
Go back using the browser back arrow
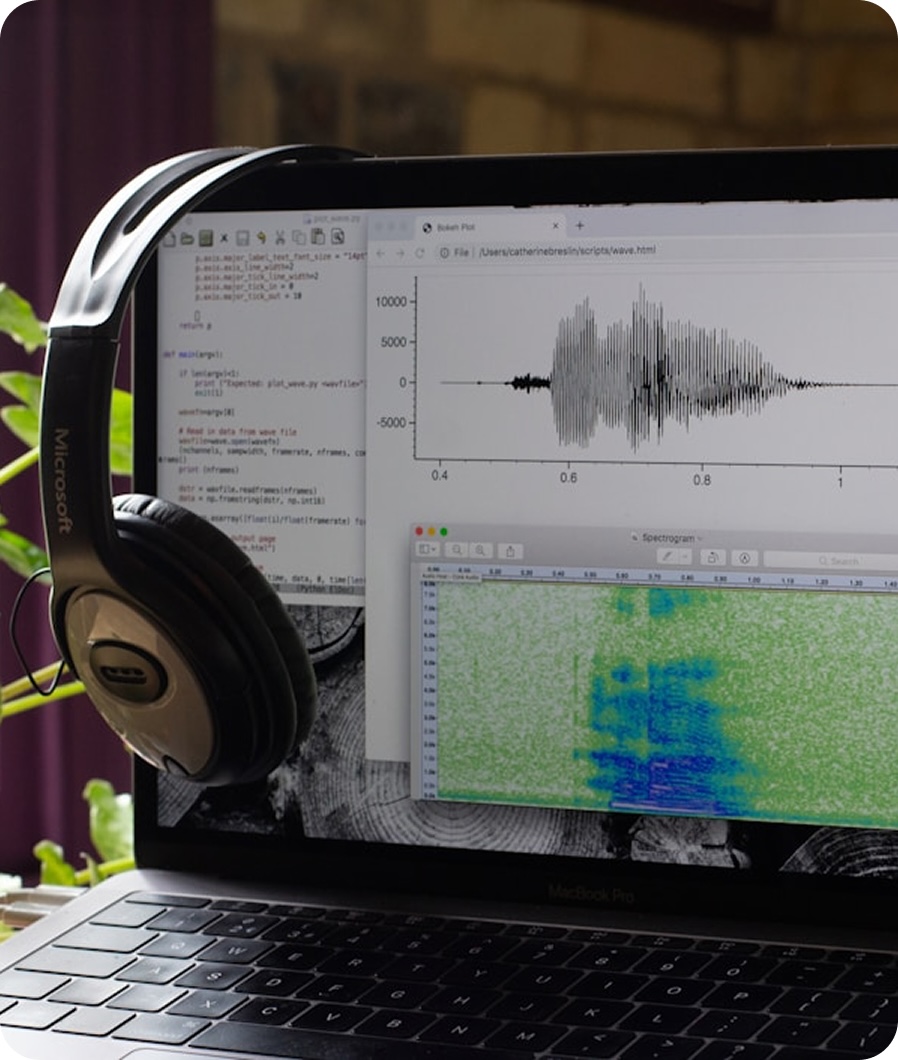click(x=380, y=253)
